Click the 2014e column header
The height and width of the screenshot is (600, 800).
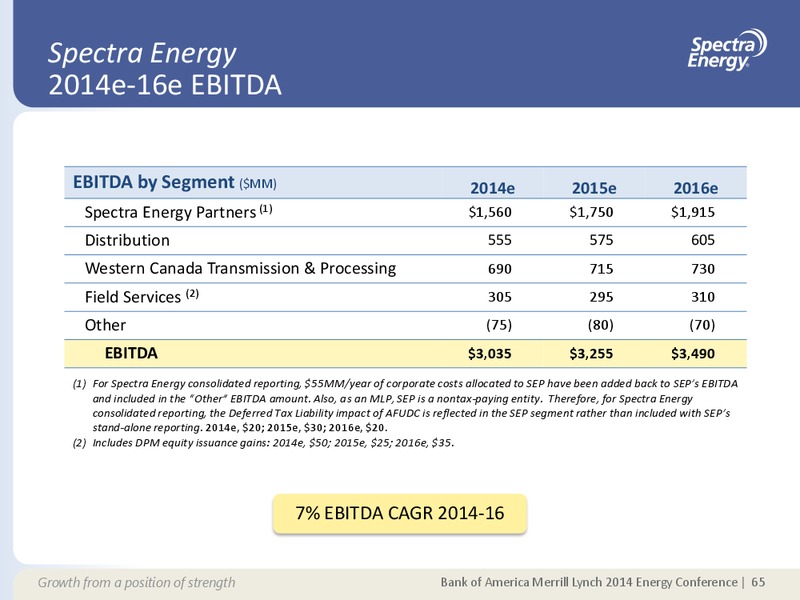pyautogui.click(x=492, y=188)
